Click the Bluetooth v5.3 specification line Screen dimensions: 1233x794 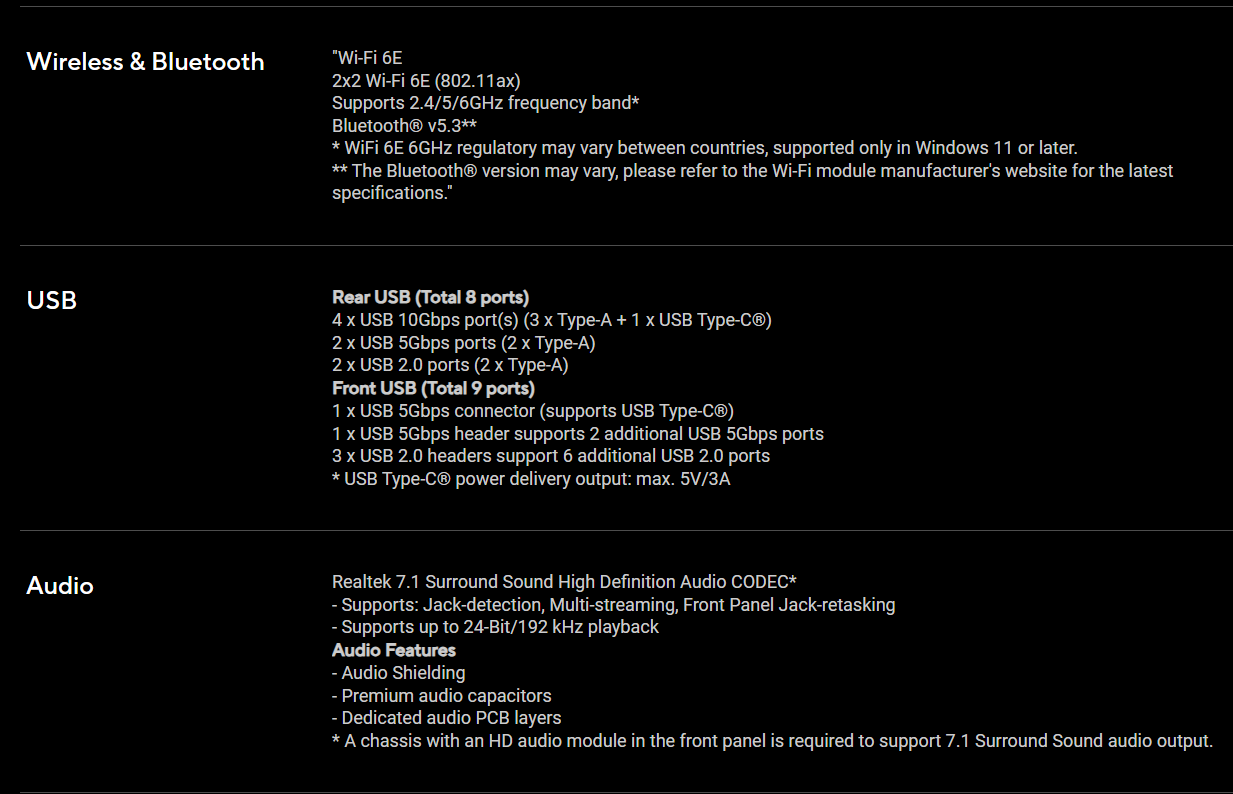click(x=404, y=126)
